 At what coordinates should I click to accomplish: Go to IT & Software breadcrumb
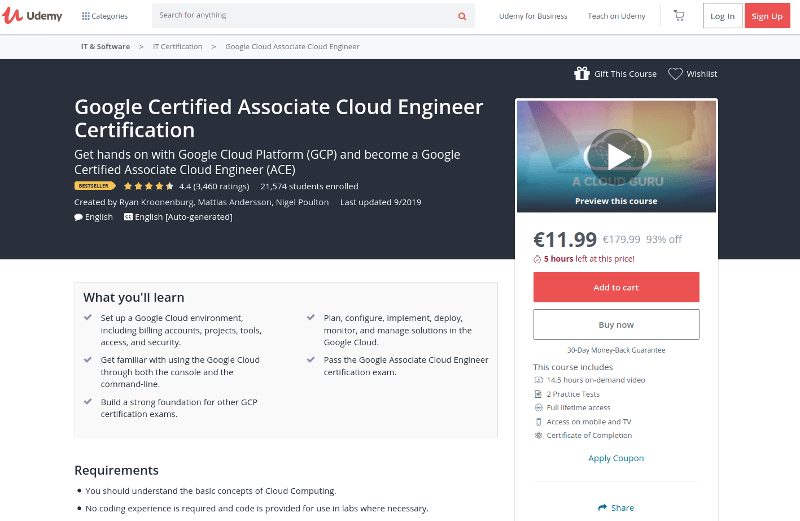106,46
